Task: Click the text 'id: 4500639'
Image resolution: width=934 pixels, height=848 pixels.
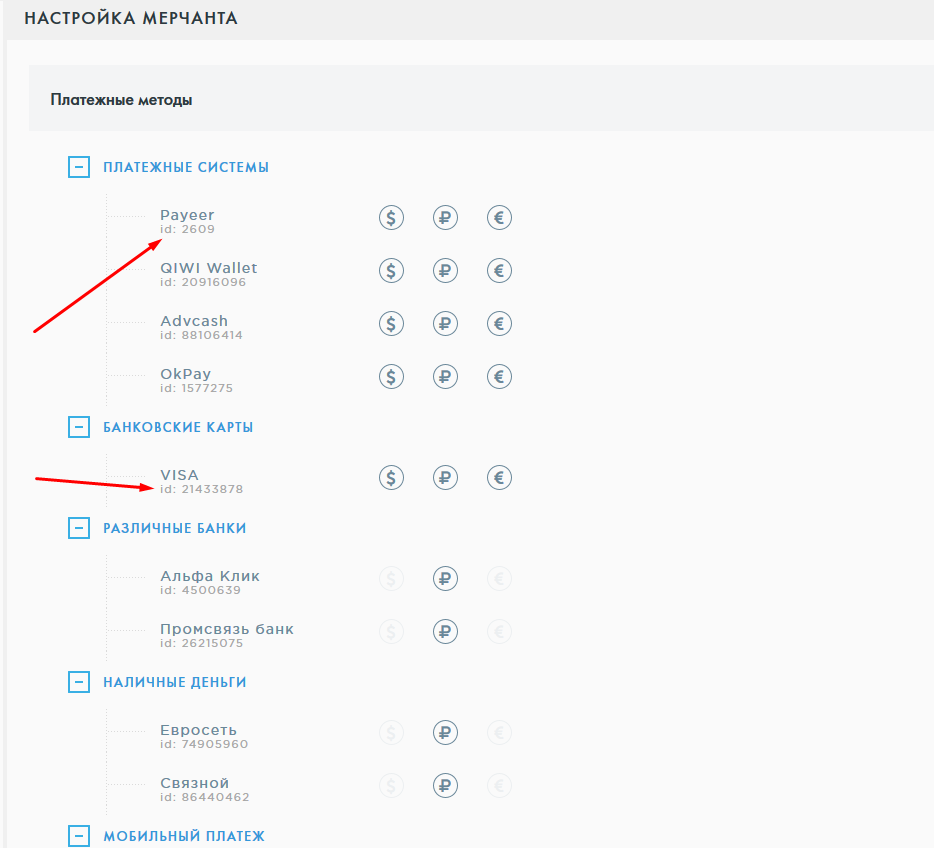Action: pos(200,590)
